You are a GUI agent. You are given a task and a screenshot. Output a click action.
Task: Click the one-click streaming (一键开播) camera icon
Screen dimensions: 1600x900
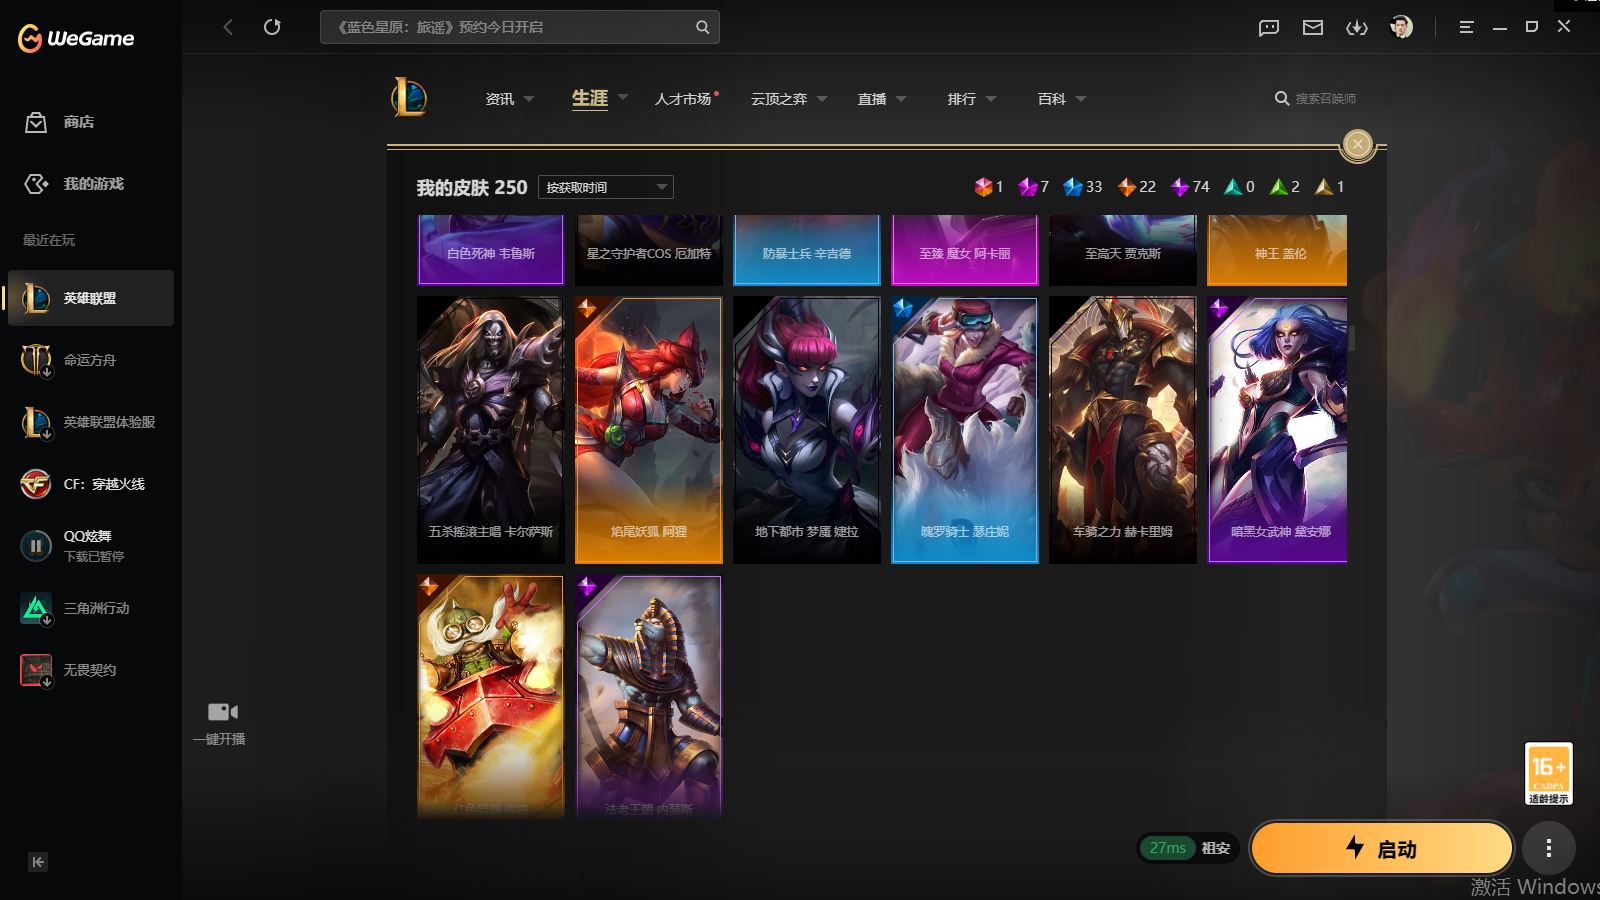click(x=222, y=712)
